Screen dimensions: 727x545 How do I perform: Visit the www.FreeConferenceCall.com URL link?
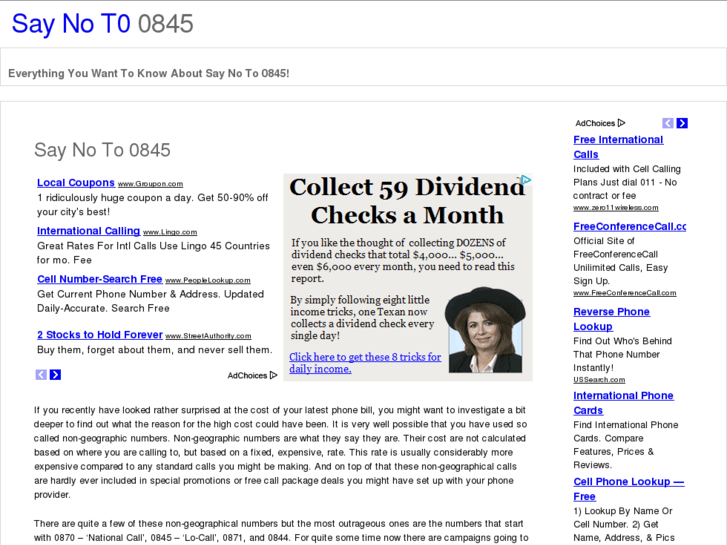pyautogui.click(x=625, y=293)
